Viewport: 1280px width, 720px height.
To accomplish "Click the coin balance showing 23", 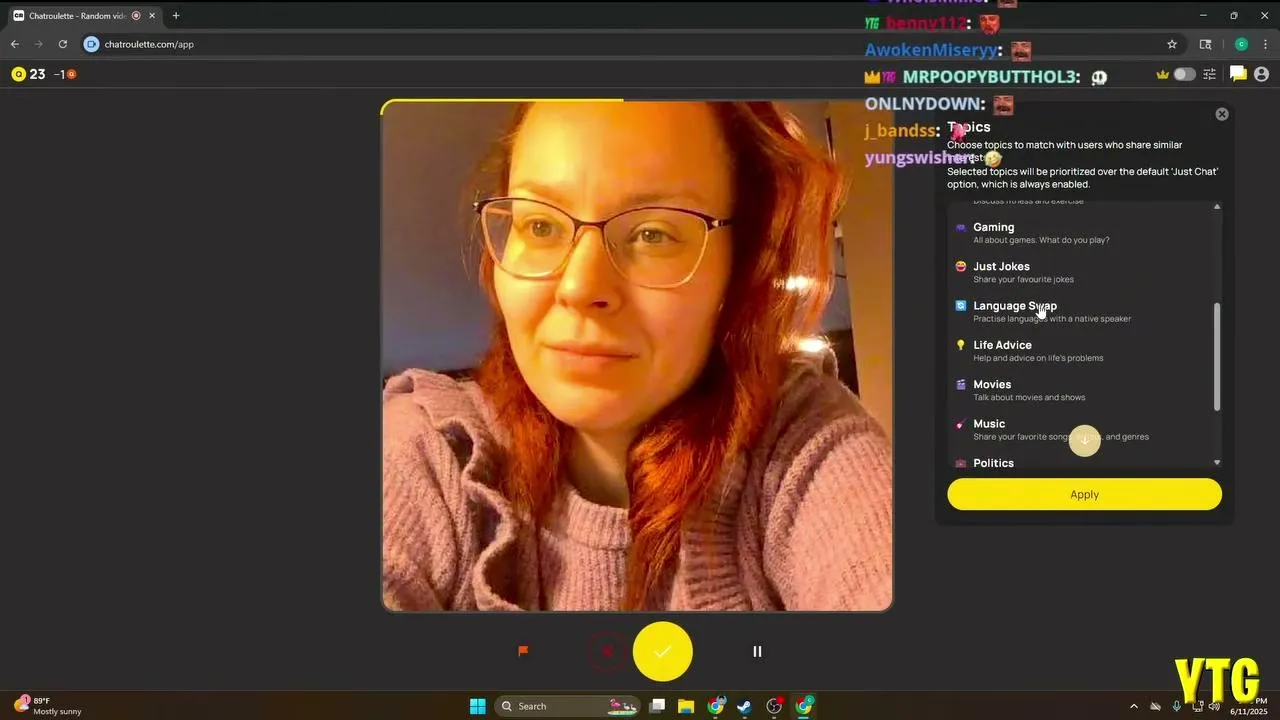I will (x=29, y=74).
